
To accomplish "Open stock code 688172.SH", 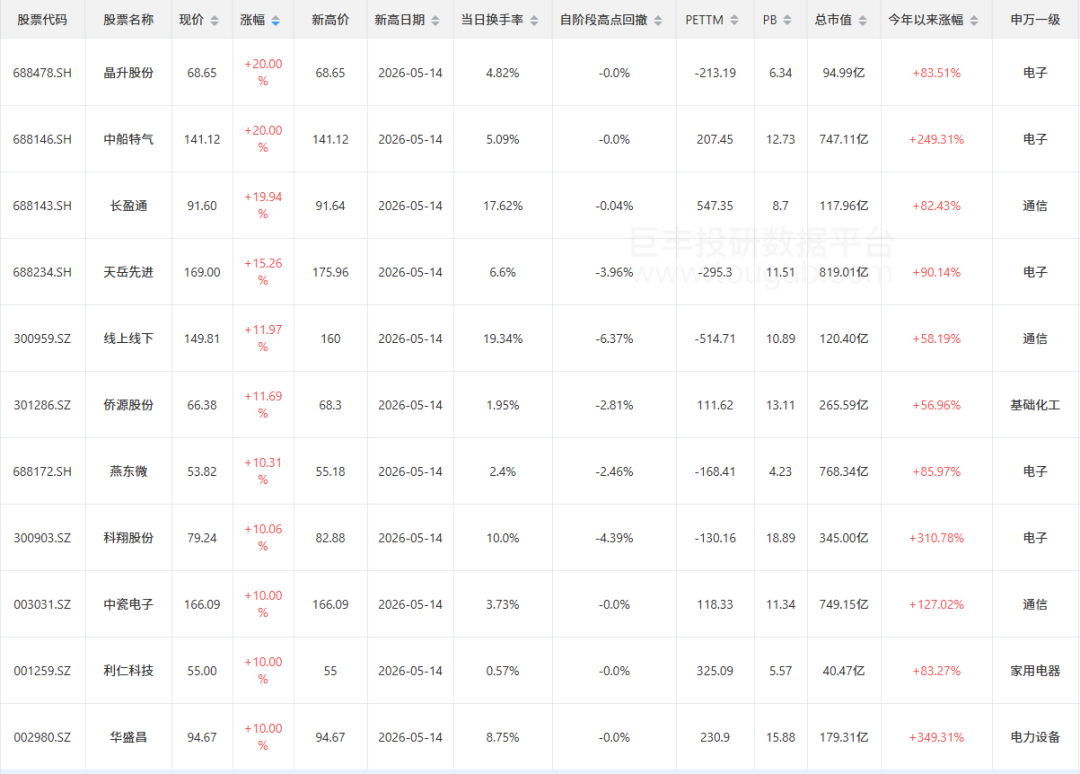I will coord(42,472).
